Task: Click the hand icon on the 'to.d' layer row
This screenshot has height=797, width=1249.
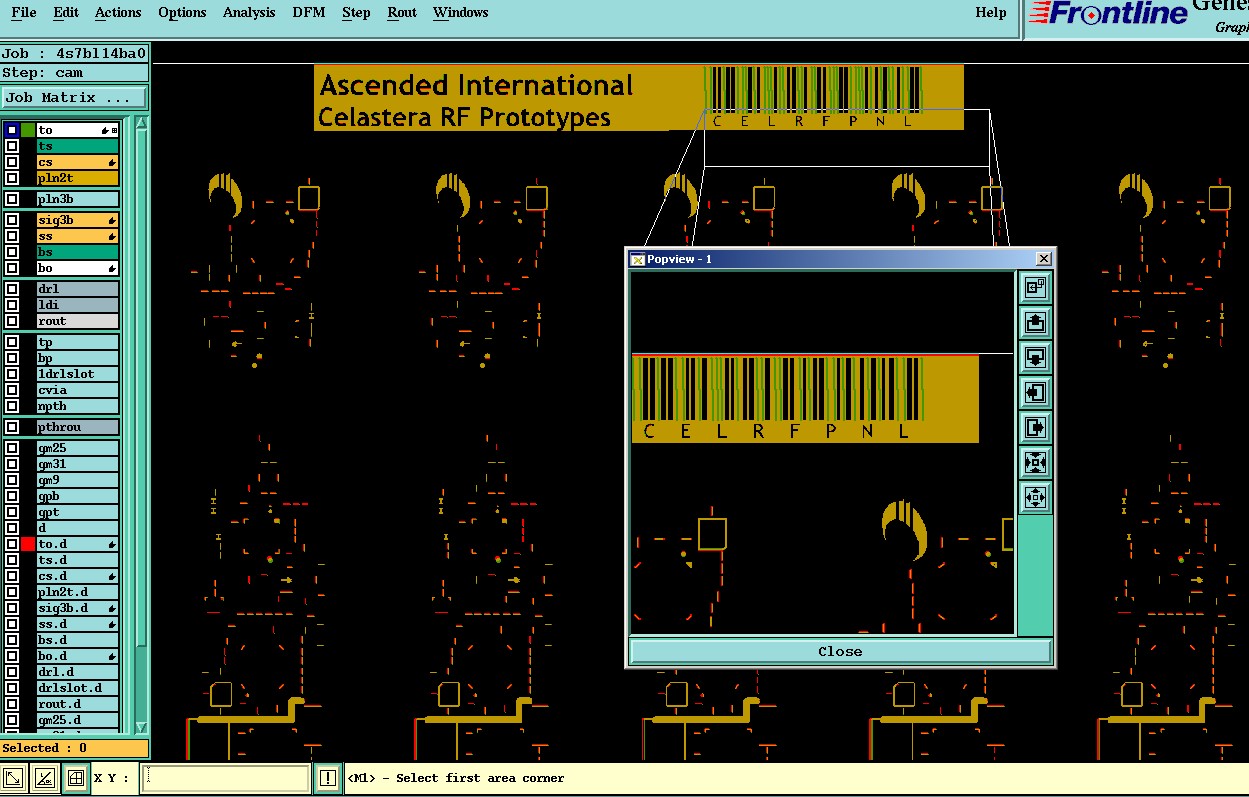Action: (x=112, y=544)
